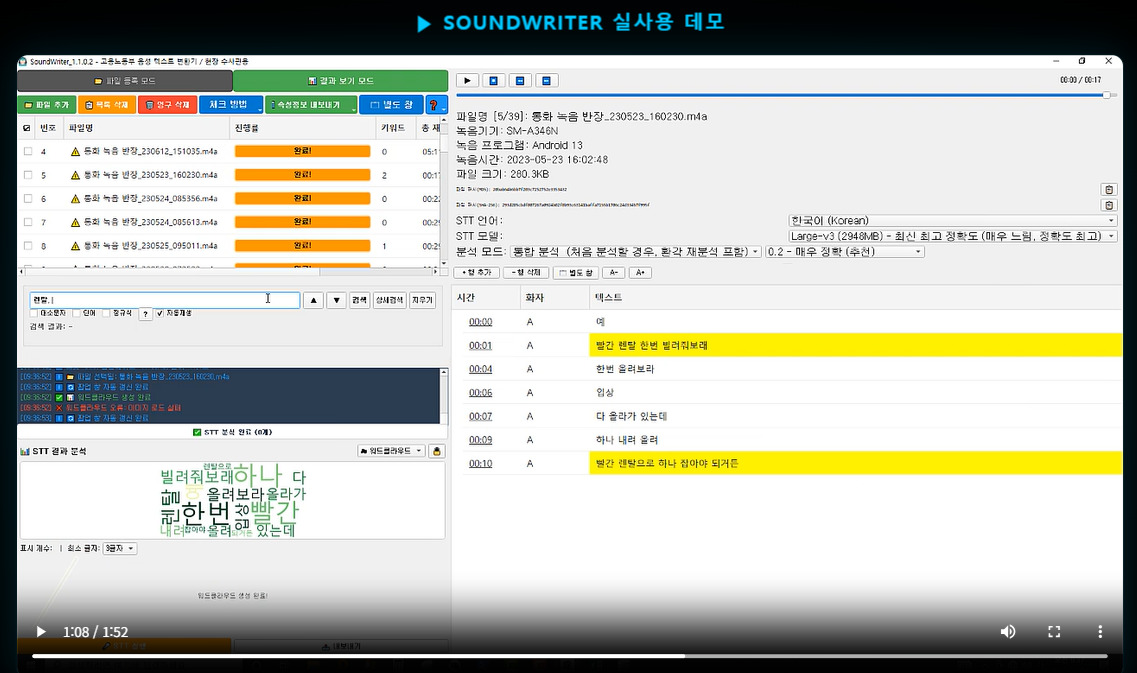
Task: Copy the second hash using lower clipboard icon
Action: click(1109, 205)
